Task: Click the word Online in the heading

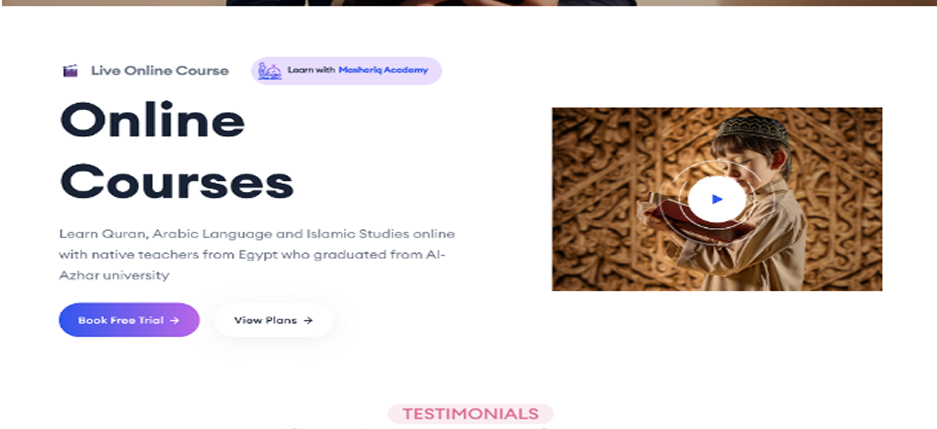Action: pyautogui.click(x=152, y=120)
